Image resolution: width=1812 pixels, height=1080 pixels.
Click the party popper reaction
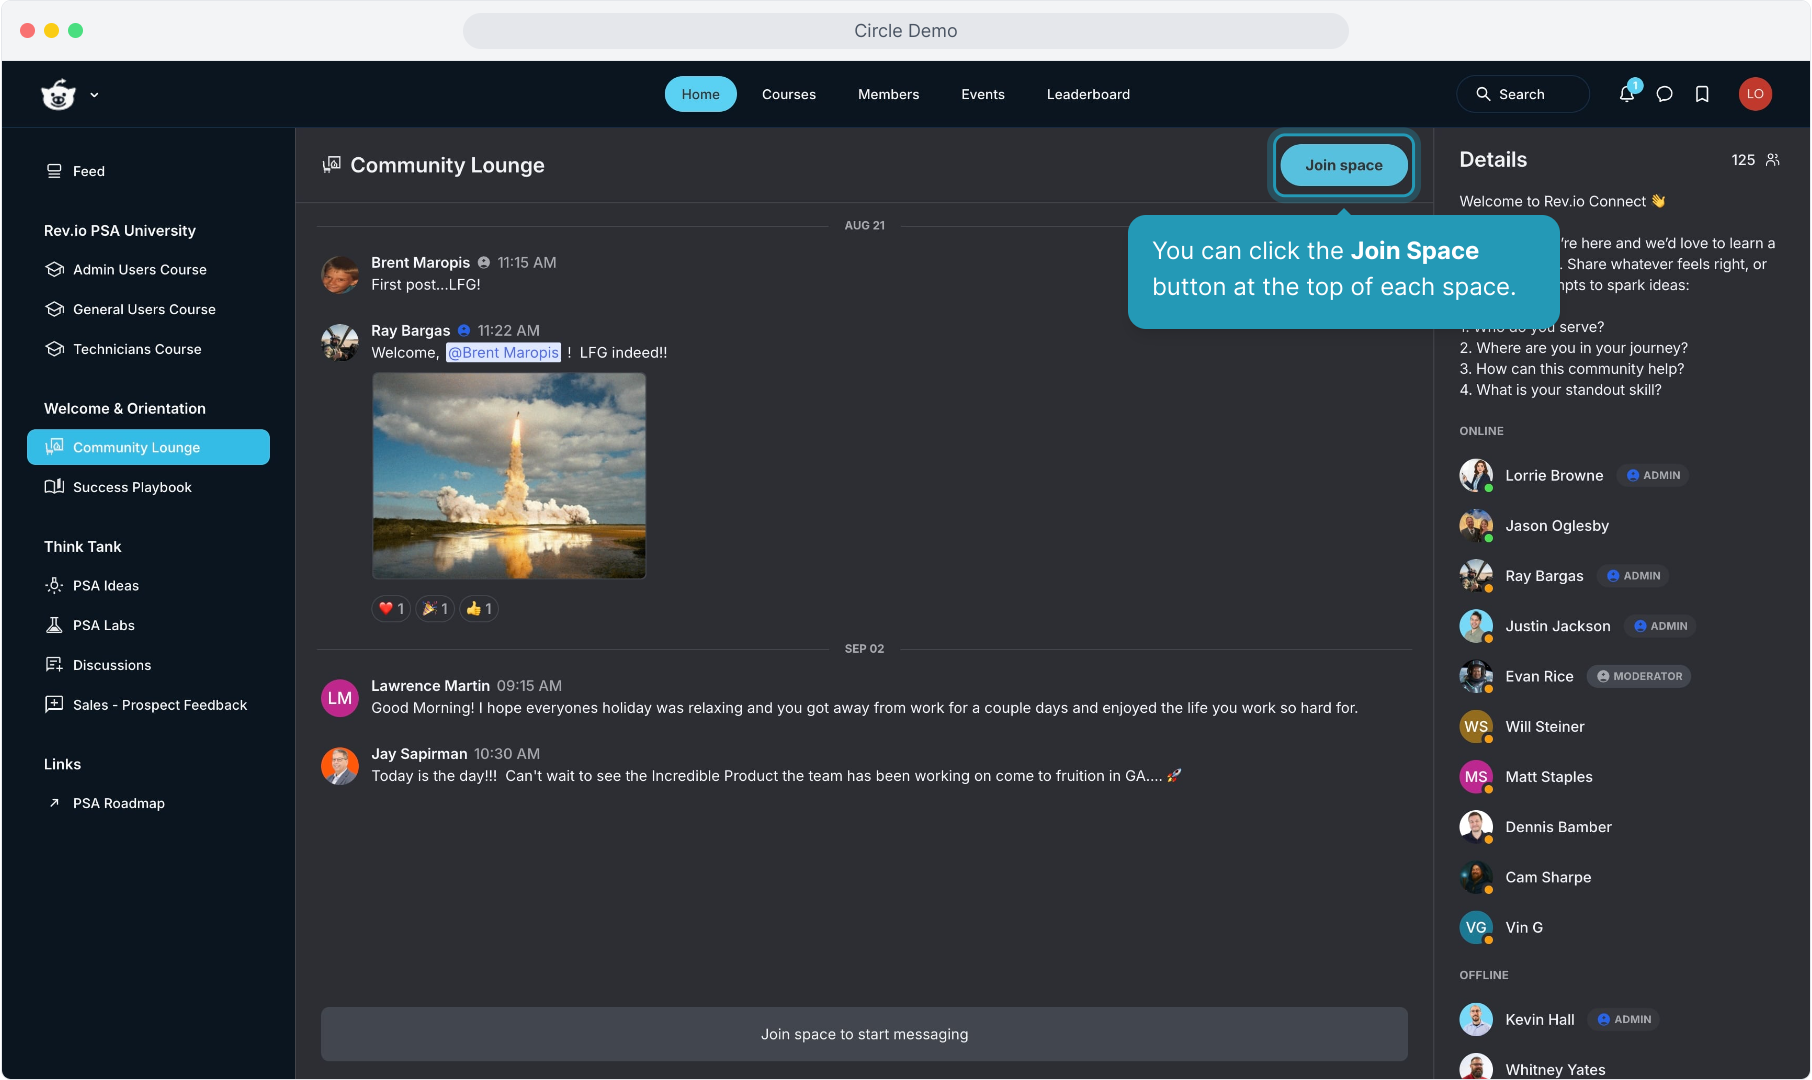coord(435,608)
